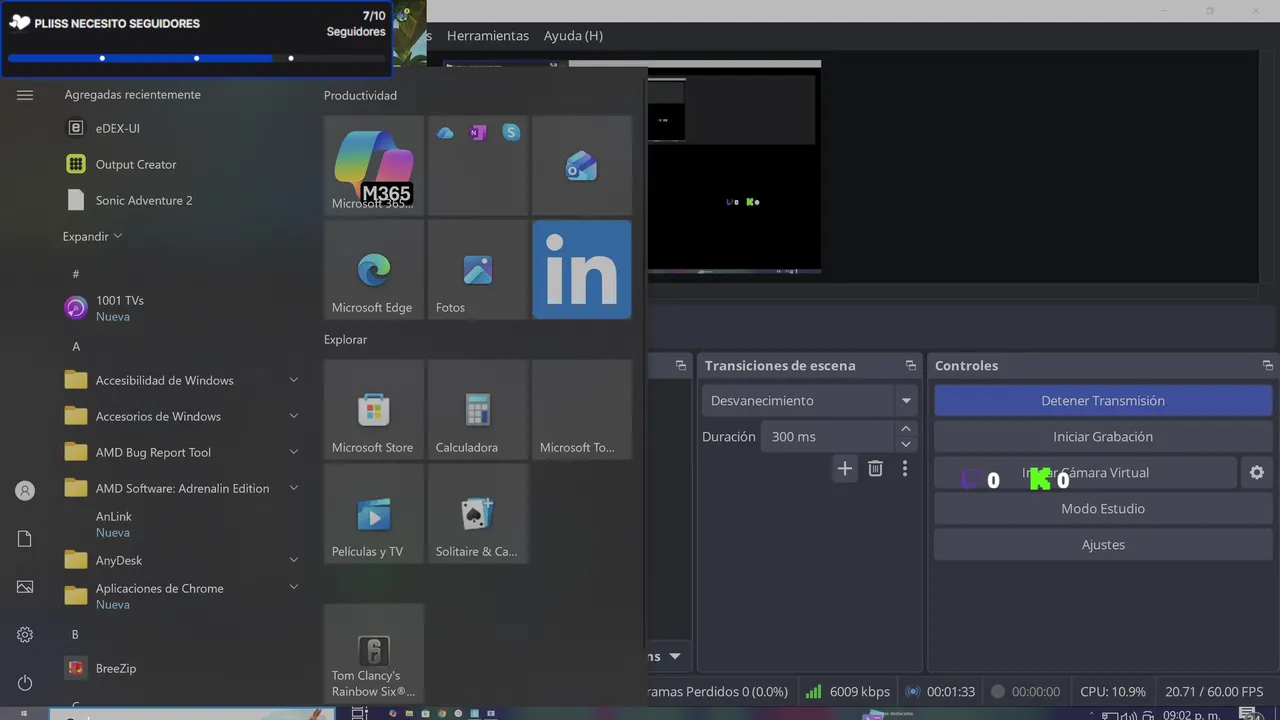
Task: Open Ajustes from OBS controls
Action: (1103, 545)
